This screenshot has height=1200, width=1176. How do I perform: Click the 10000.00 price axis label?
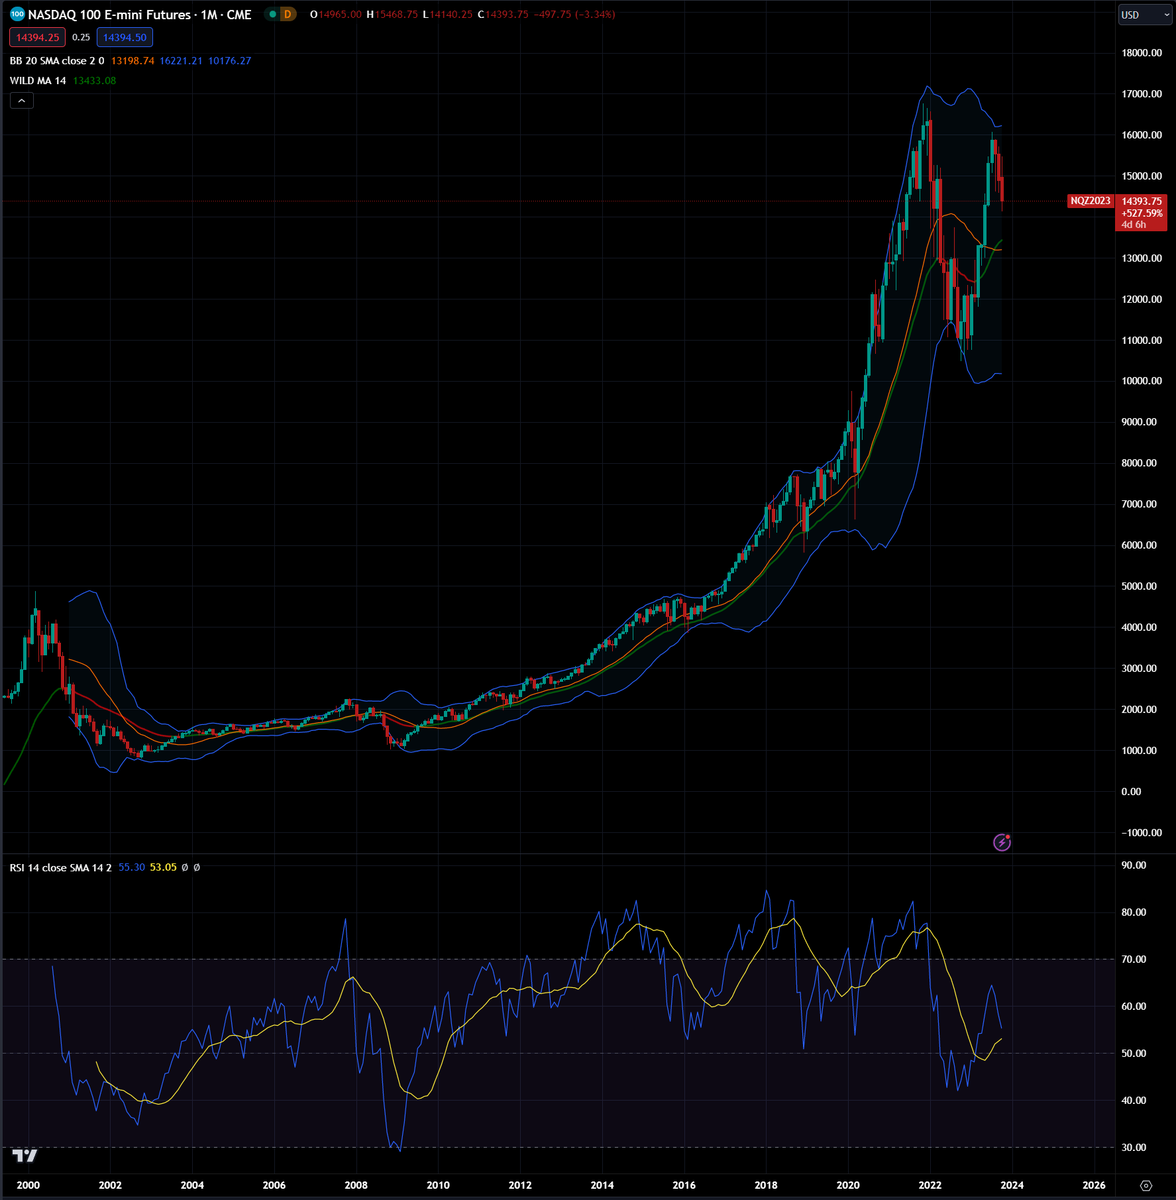tap(1140, 381)
